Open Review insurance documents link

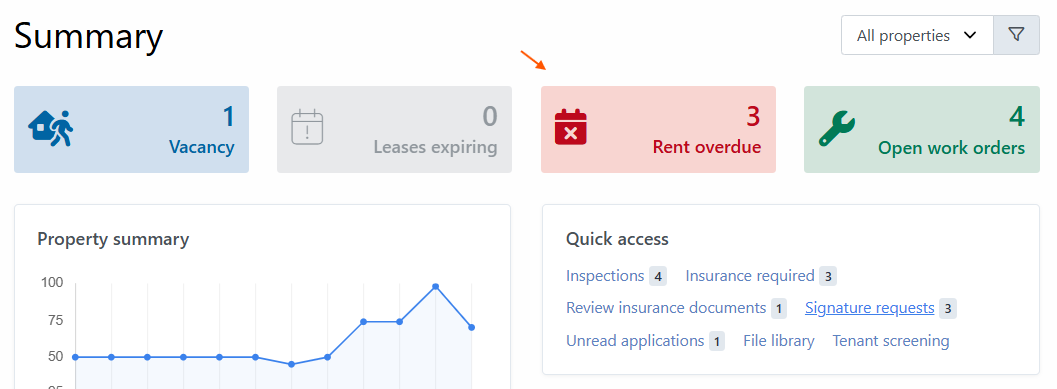click(x=666, y=308)
